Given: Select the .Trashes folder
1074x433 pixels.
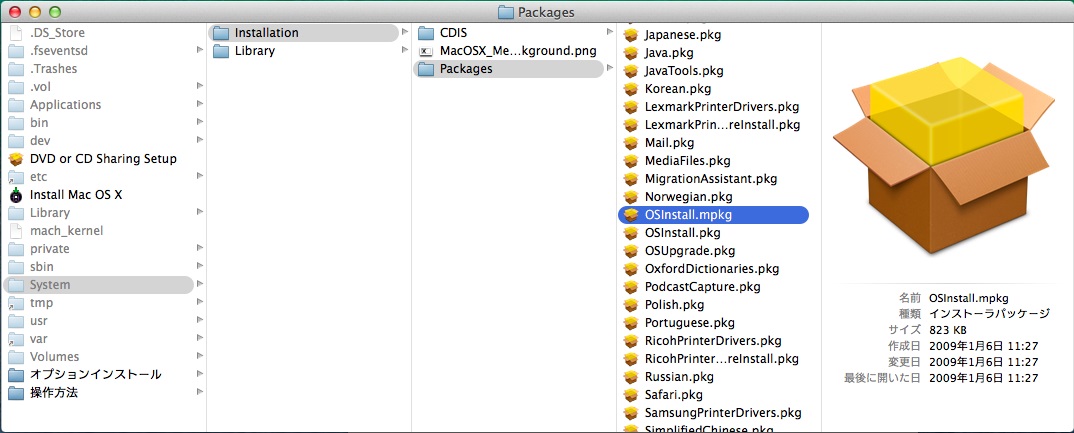Looking at the screenshot, I should (x=53, y=69).
